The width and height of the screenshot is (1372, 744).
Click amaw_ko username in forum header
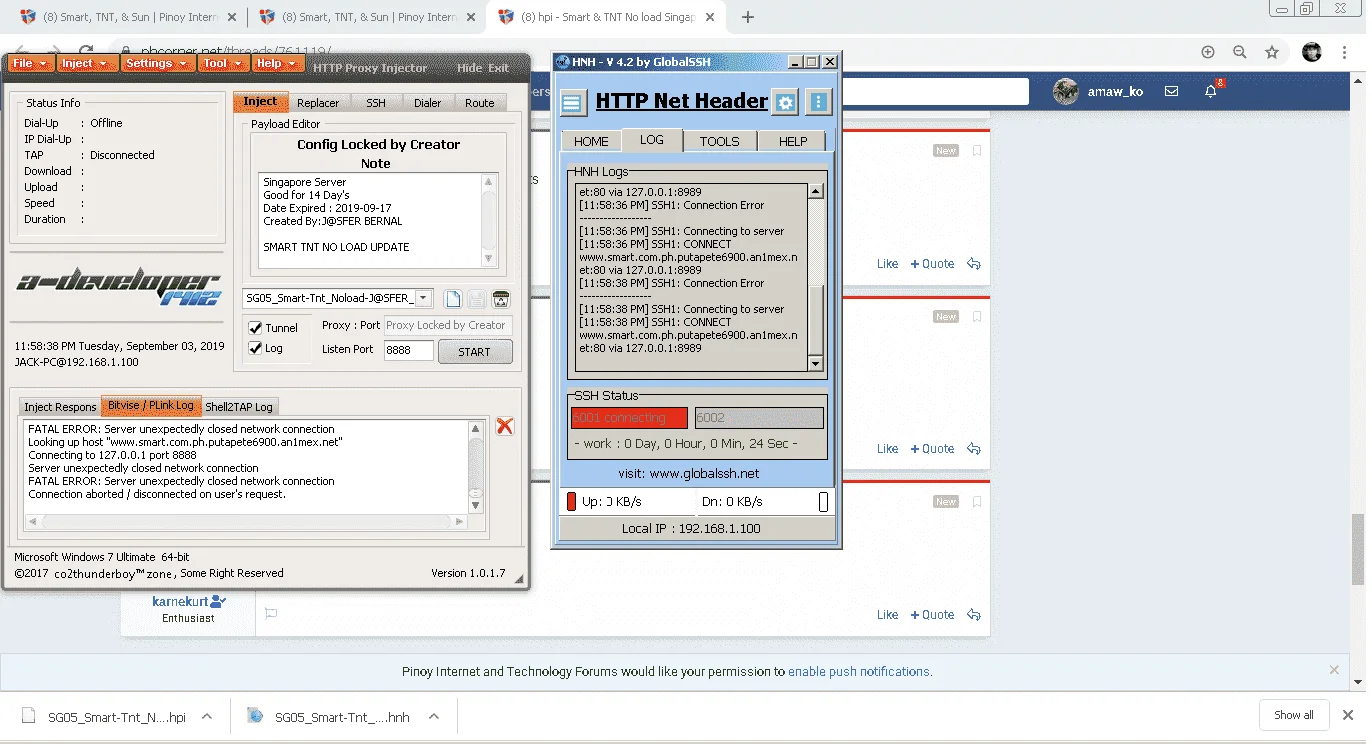[1115, 91]
